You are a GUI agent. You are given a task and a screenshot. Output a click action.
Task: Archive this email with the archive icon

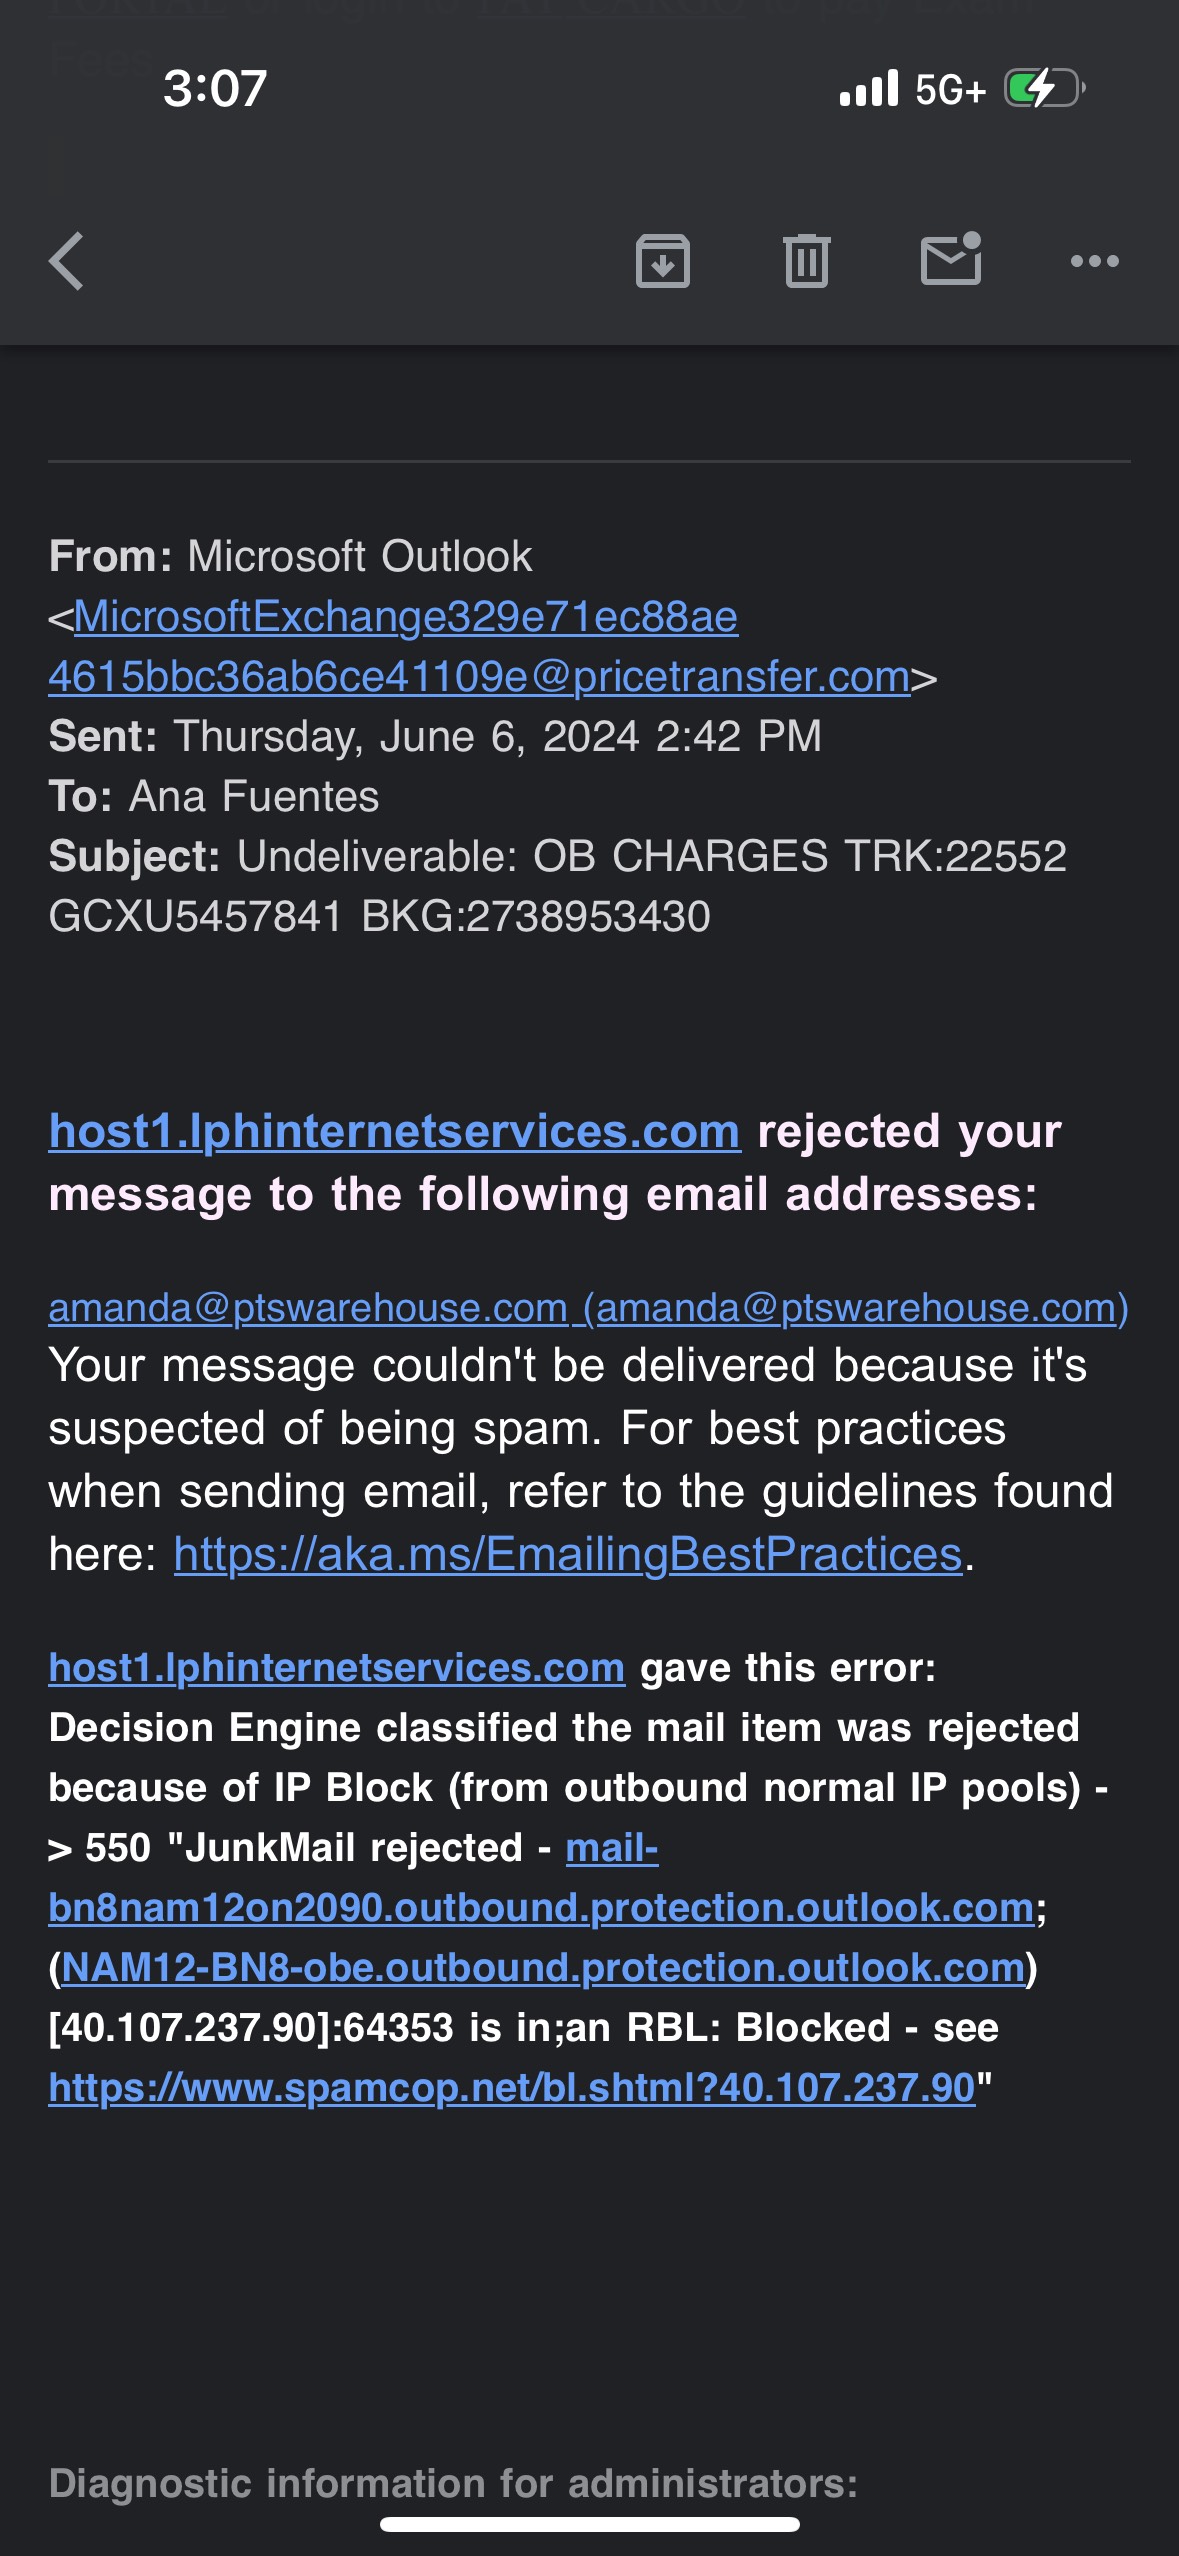coord(663,261)
